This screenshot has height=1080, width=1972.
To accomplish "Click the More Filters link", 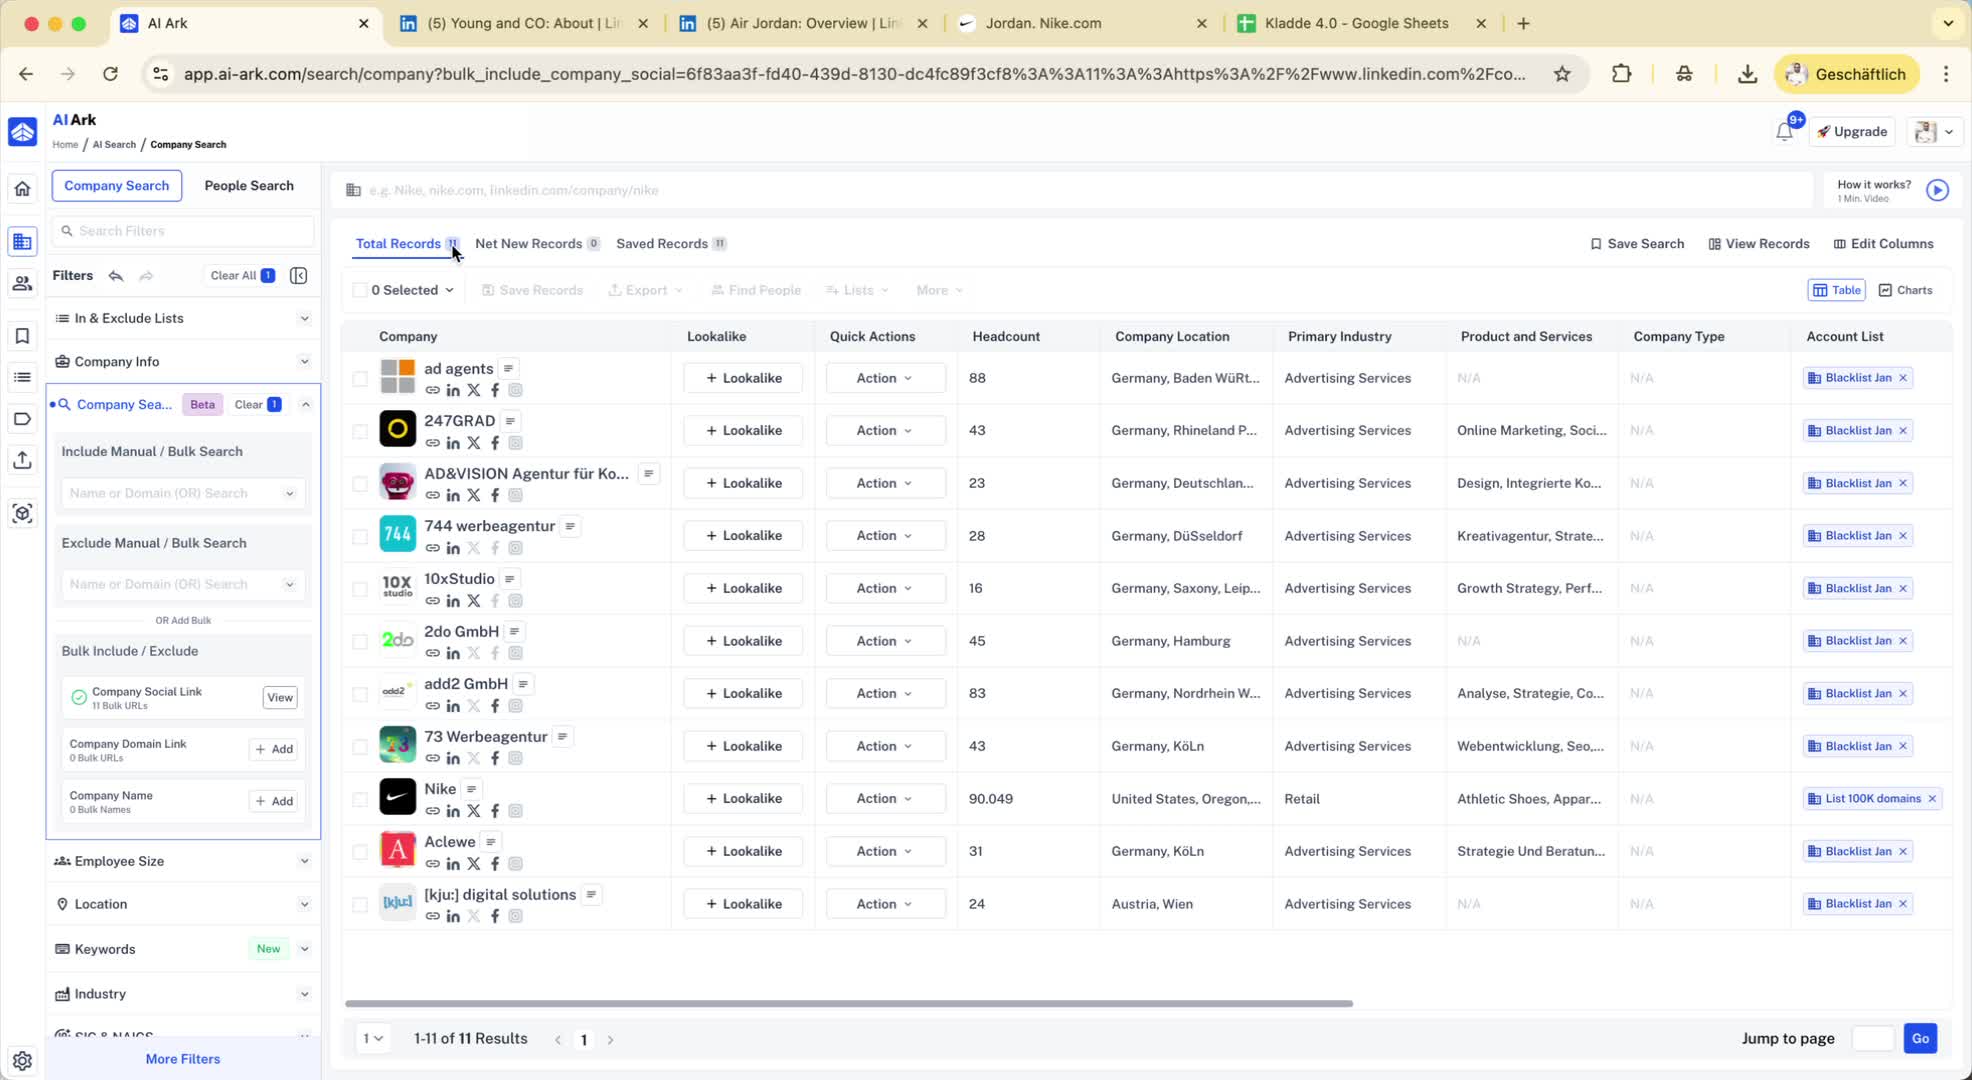I will (182, 1059).
